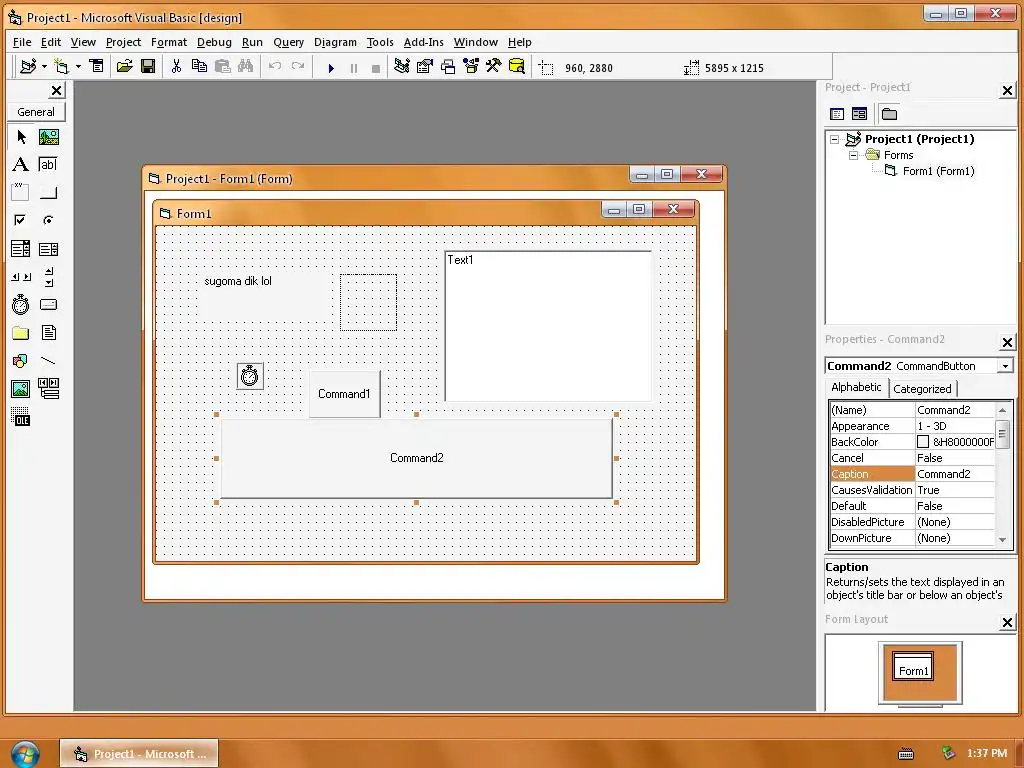Screen dimensions: 1024x768
Task: Select the Data control tool
Action: (x=48, y=389)
